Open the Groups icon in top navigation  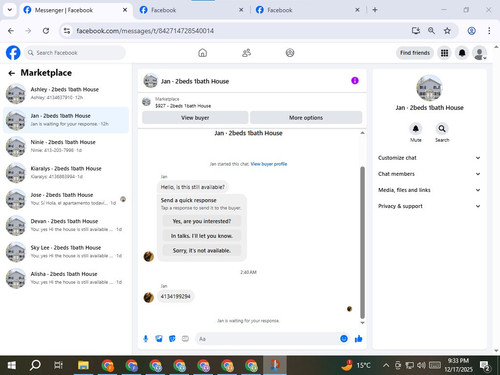click(290, 53)
